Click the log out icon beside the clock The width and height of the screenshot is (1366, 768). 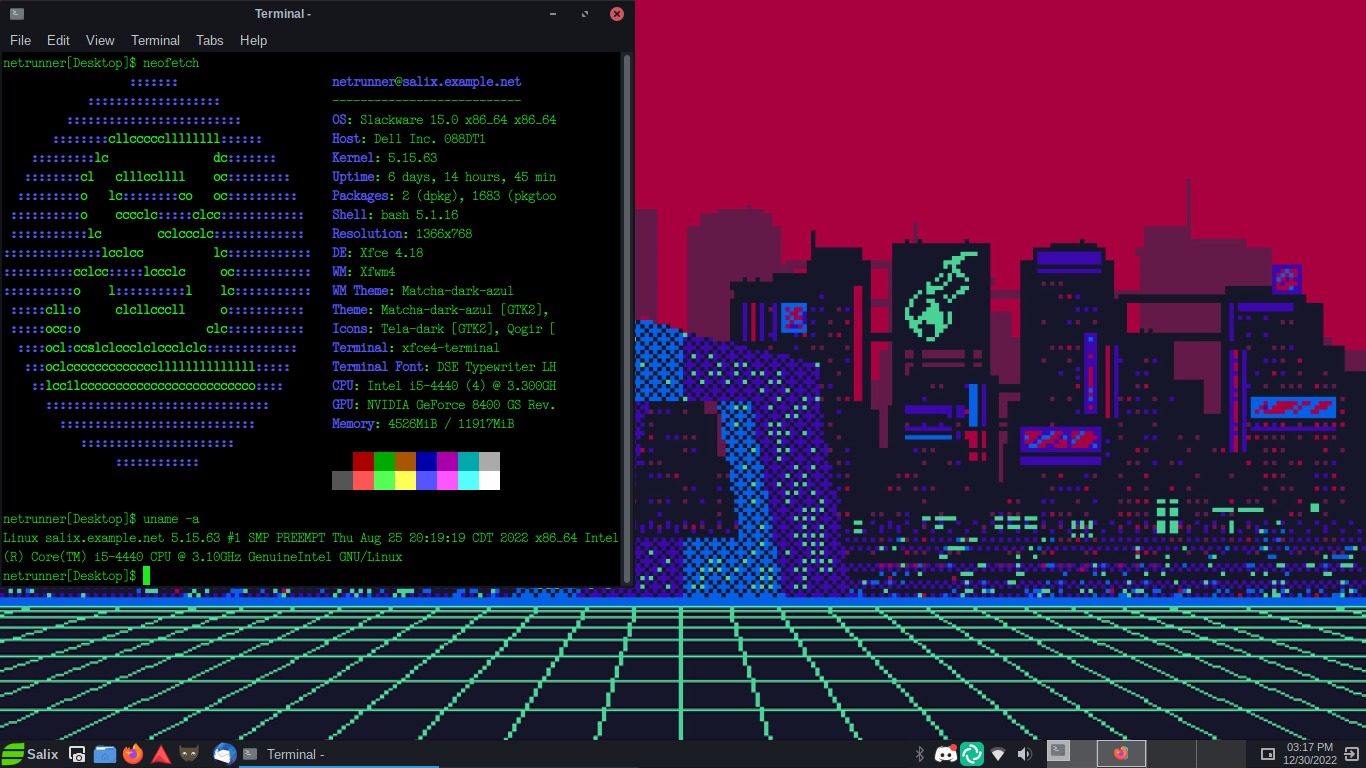[x=1353, y=754]
